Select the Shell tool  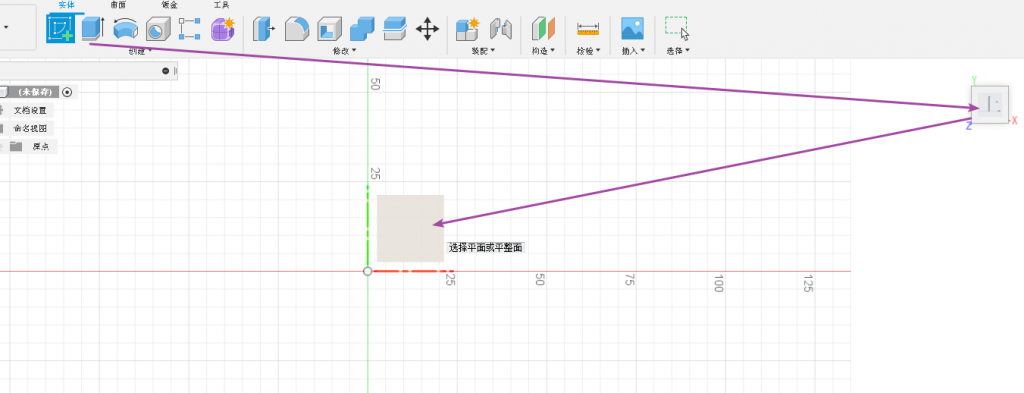click(x=330, y=29)
